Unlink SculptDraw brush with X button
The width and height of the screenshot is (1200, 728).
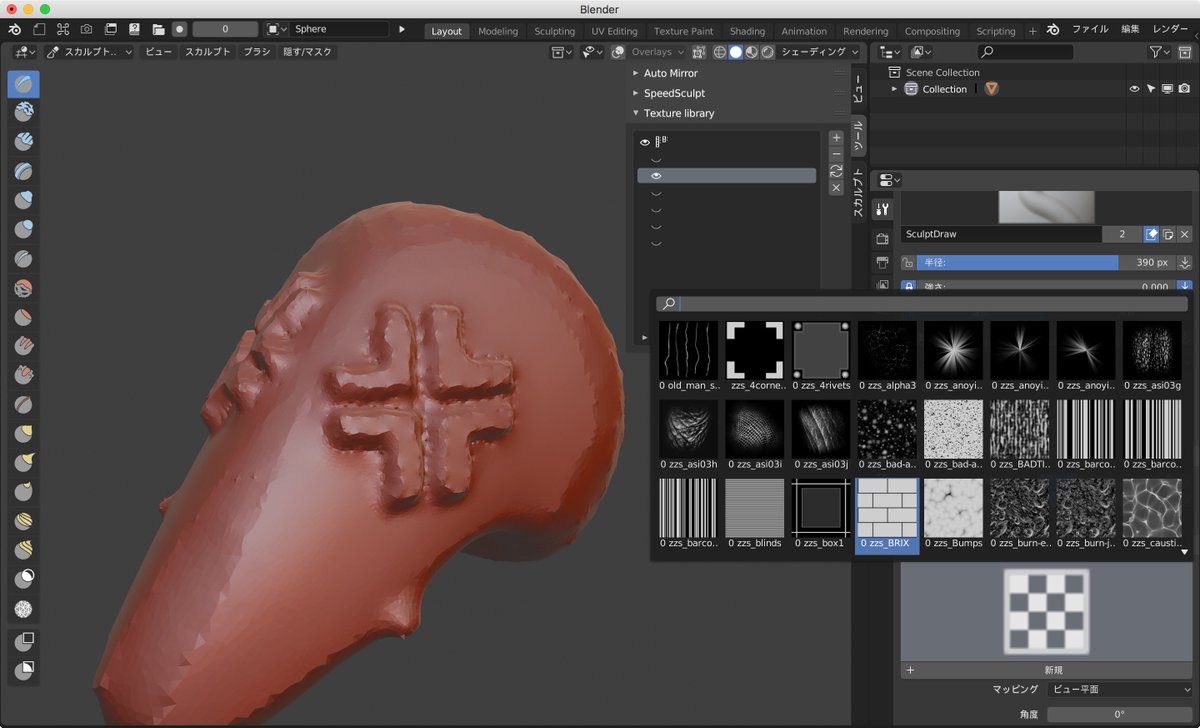coord(1185,234)
